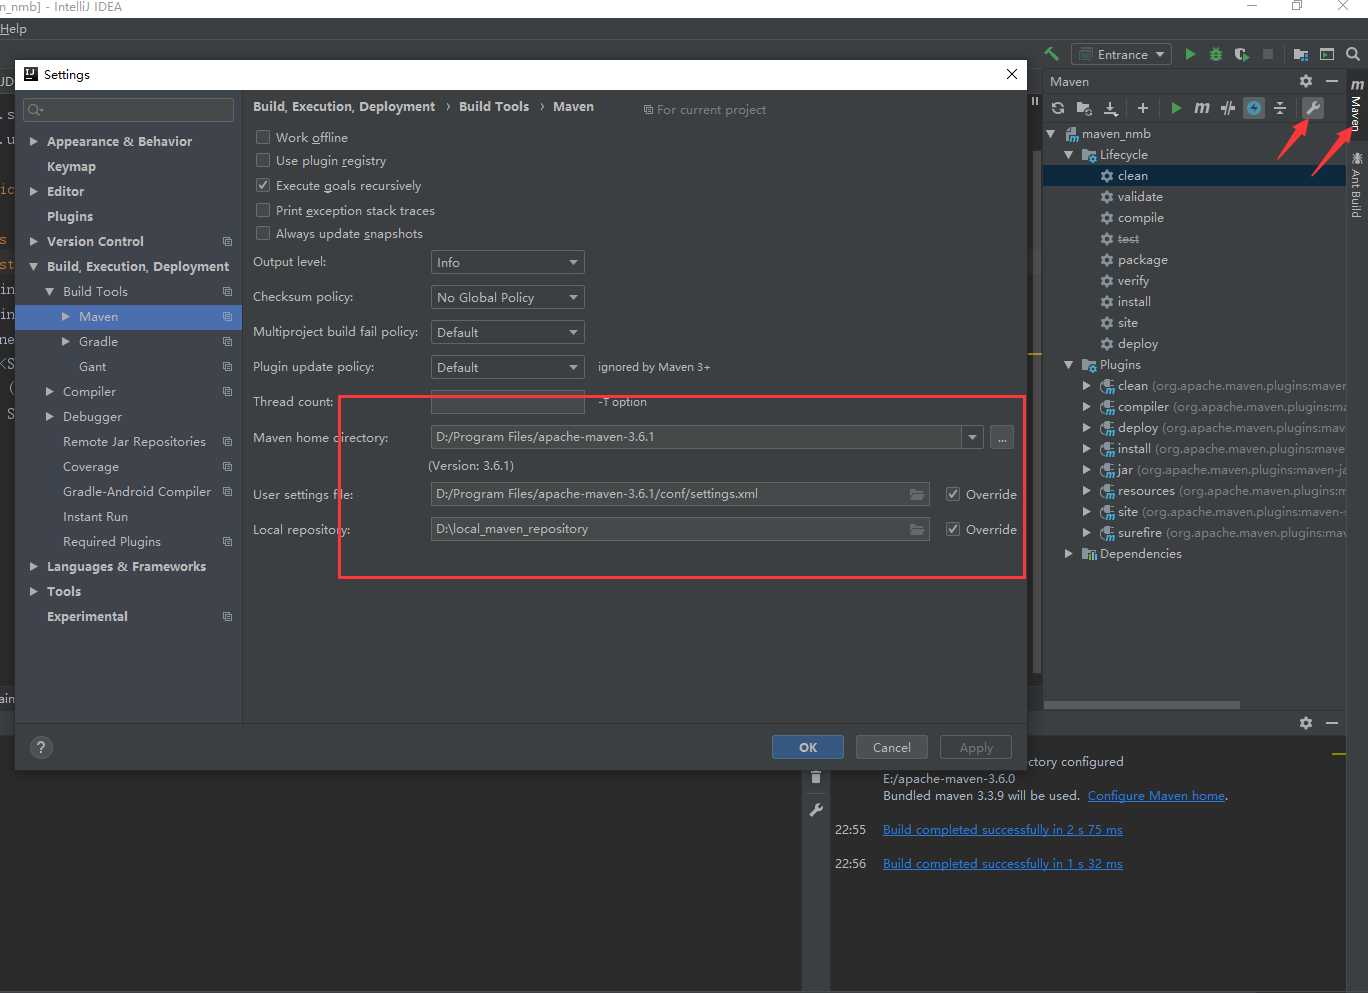Click the Build completed successfully in 2 s 75 ms link
Viewport: 1368px width, 993px height.
coord(1003,830)
